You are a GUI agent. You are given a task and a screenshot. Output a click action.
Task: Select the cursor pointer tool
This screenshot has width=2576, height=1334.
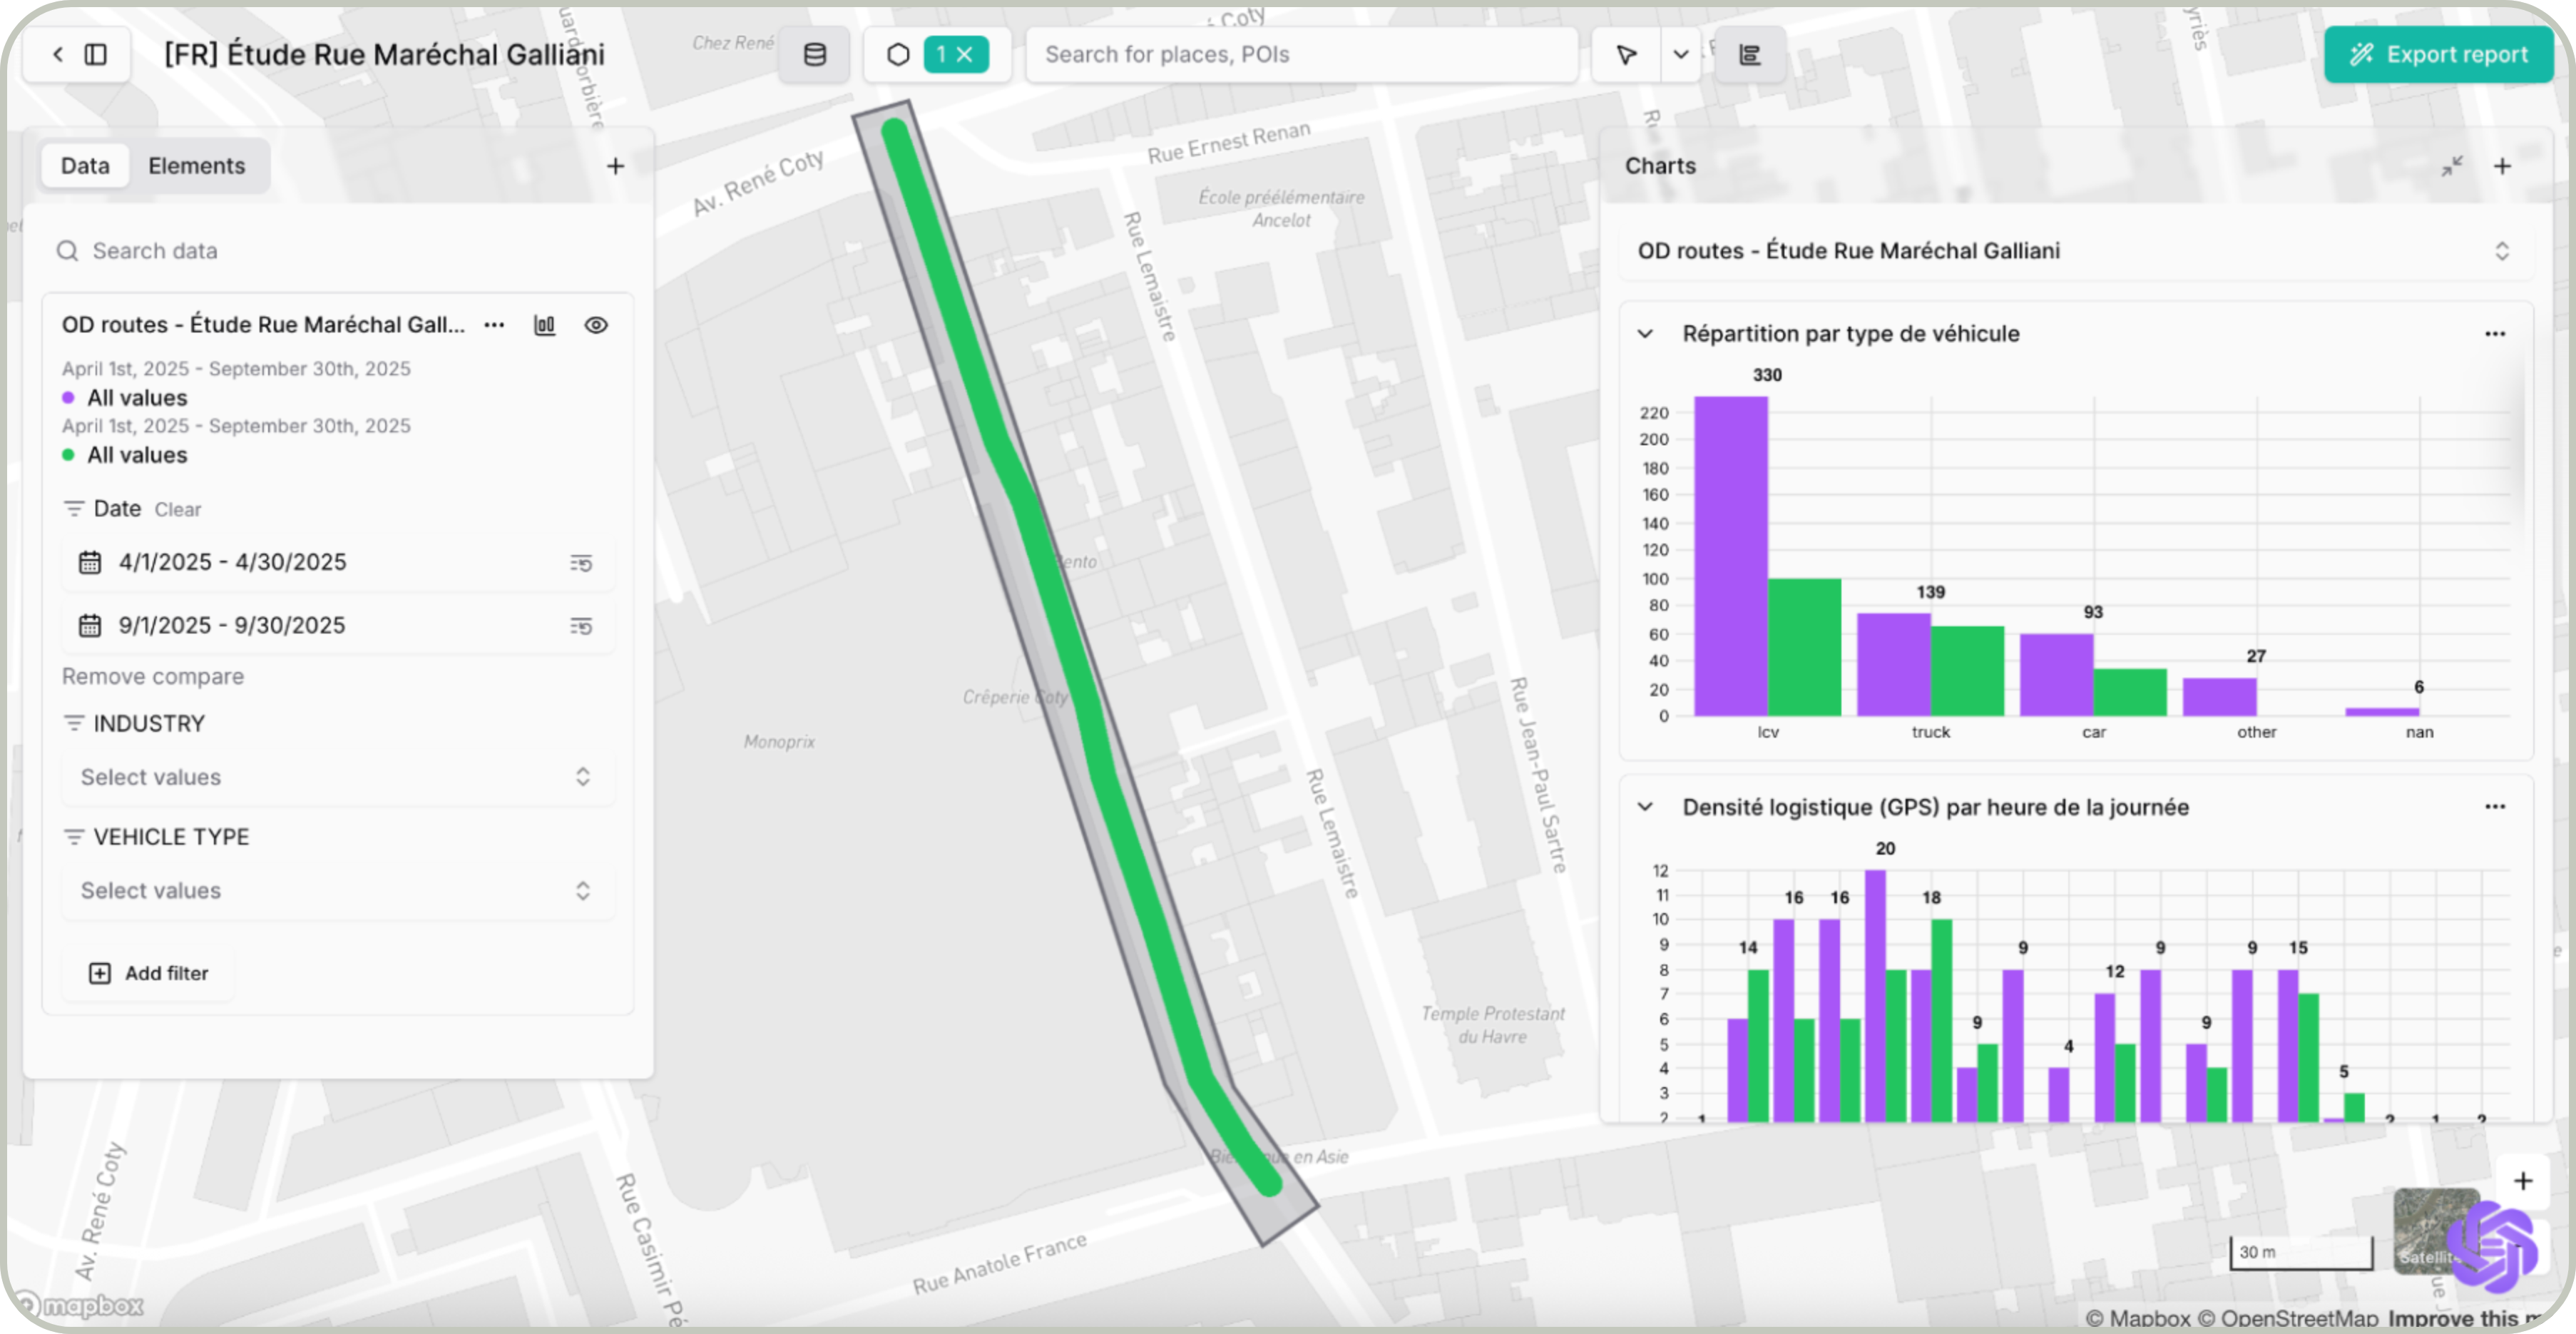click(1626, 55)
